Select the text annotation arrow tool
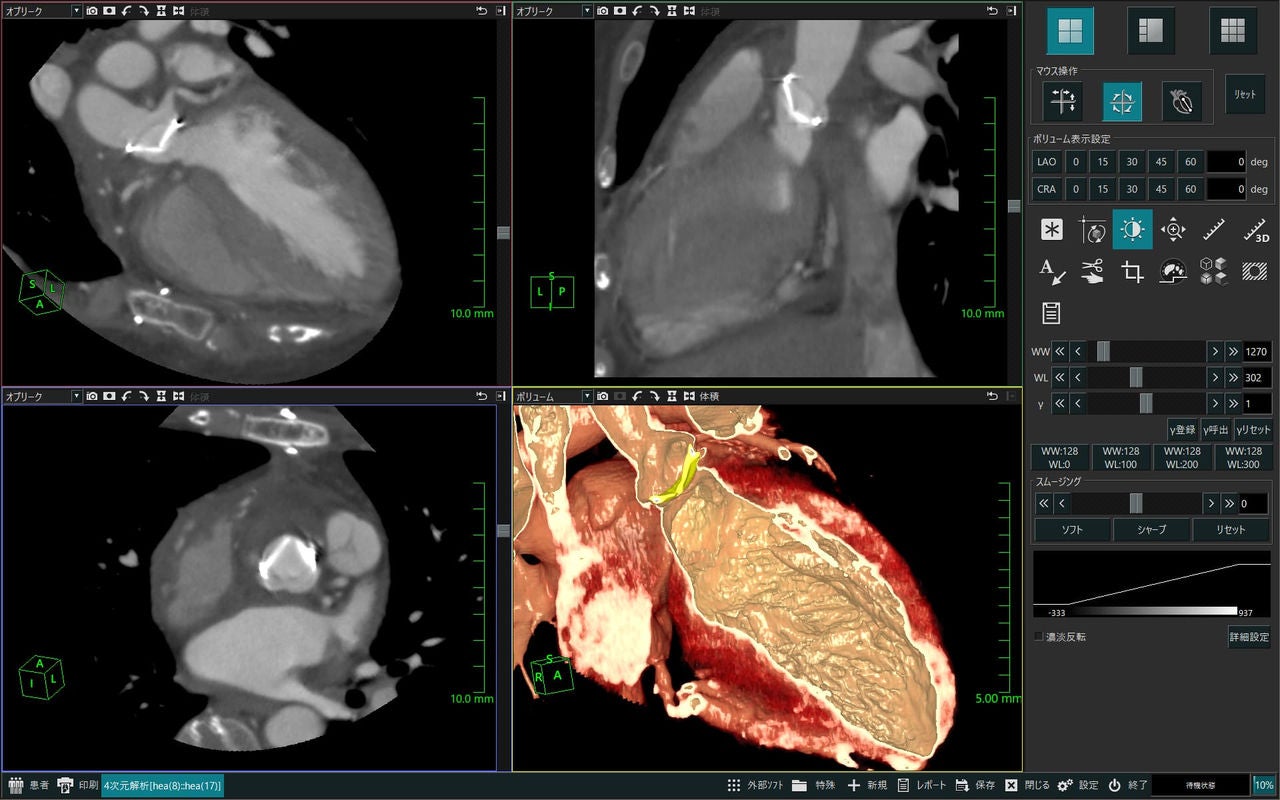Image resolution: width=1280 pixels, height=800 pixels. tap(1052, 271)
